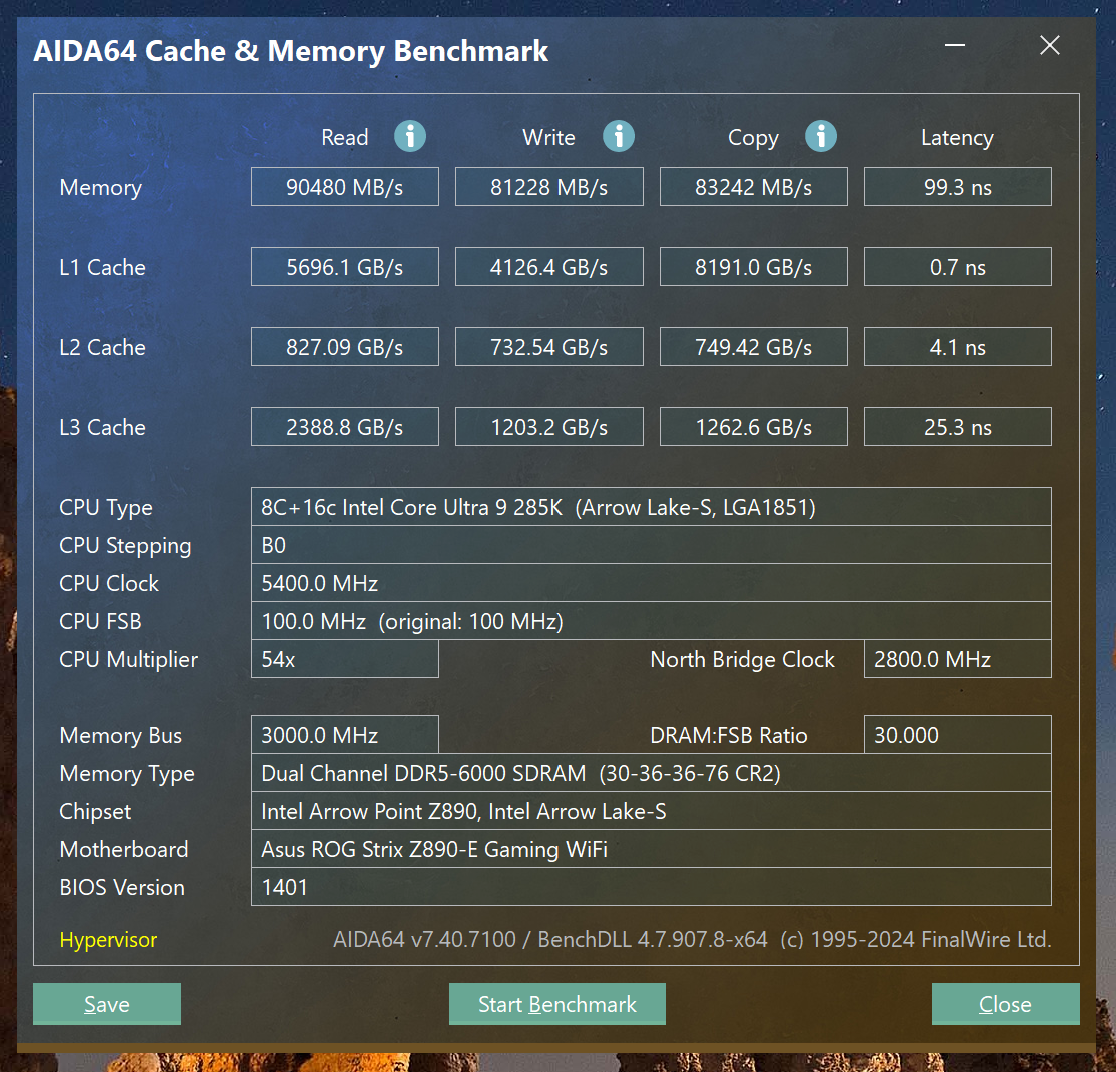The height and width of the screenshot is (1072, 1116).
Task: Click the AIDA64 Cache & Memory Benchmark title
Action: [290, 51]
